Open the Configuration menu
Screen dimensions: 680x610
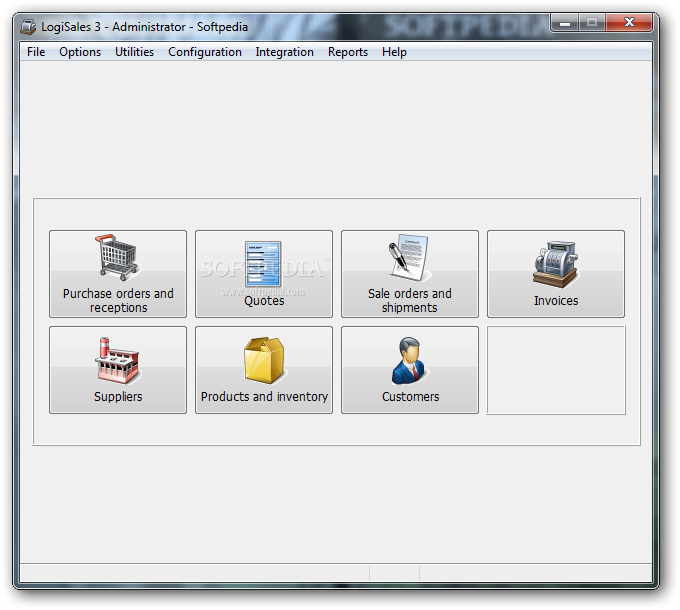[205, 52]
